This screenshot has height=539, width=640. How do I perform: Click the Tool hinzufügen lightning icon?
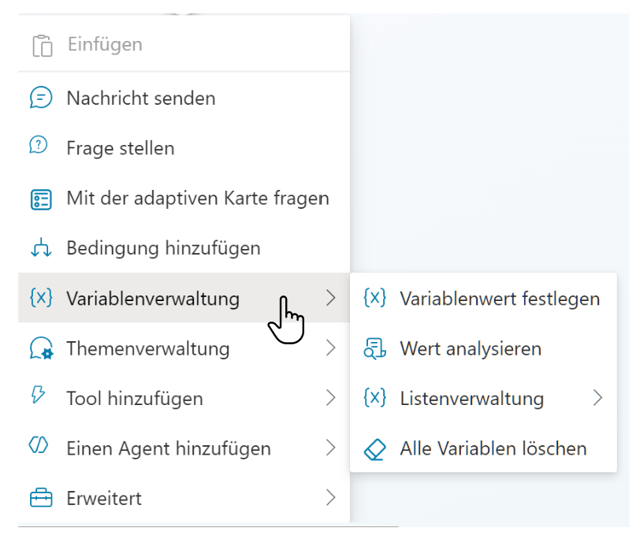38,395
